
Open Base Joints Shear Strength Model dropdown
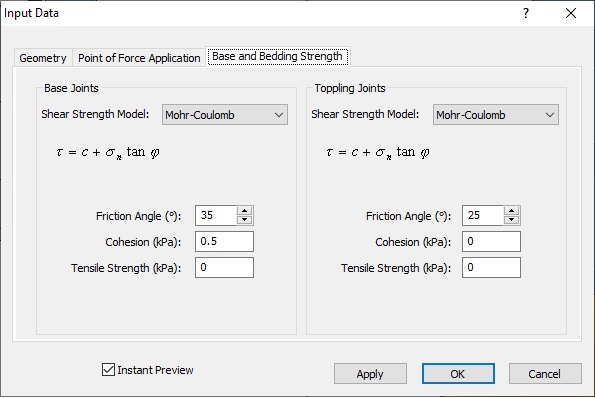coord(225,115)
